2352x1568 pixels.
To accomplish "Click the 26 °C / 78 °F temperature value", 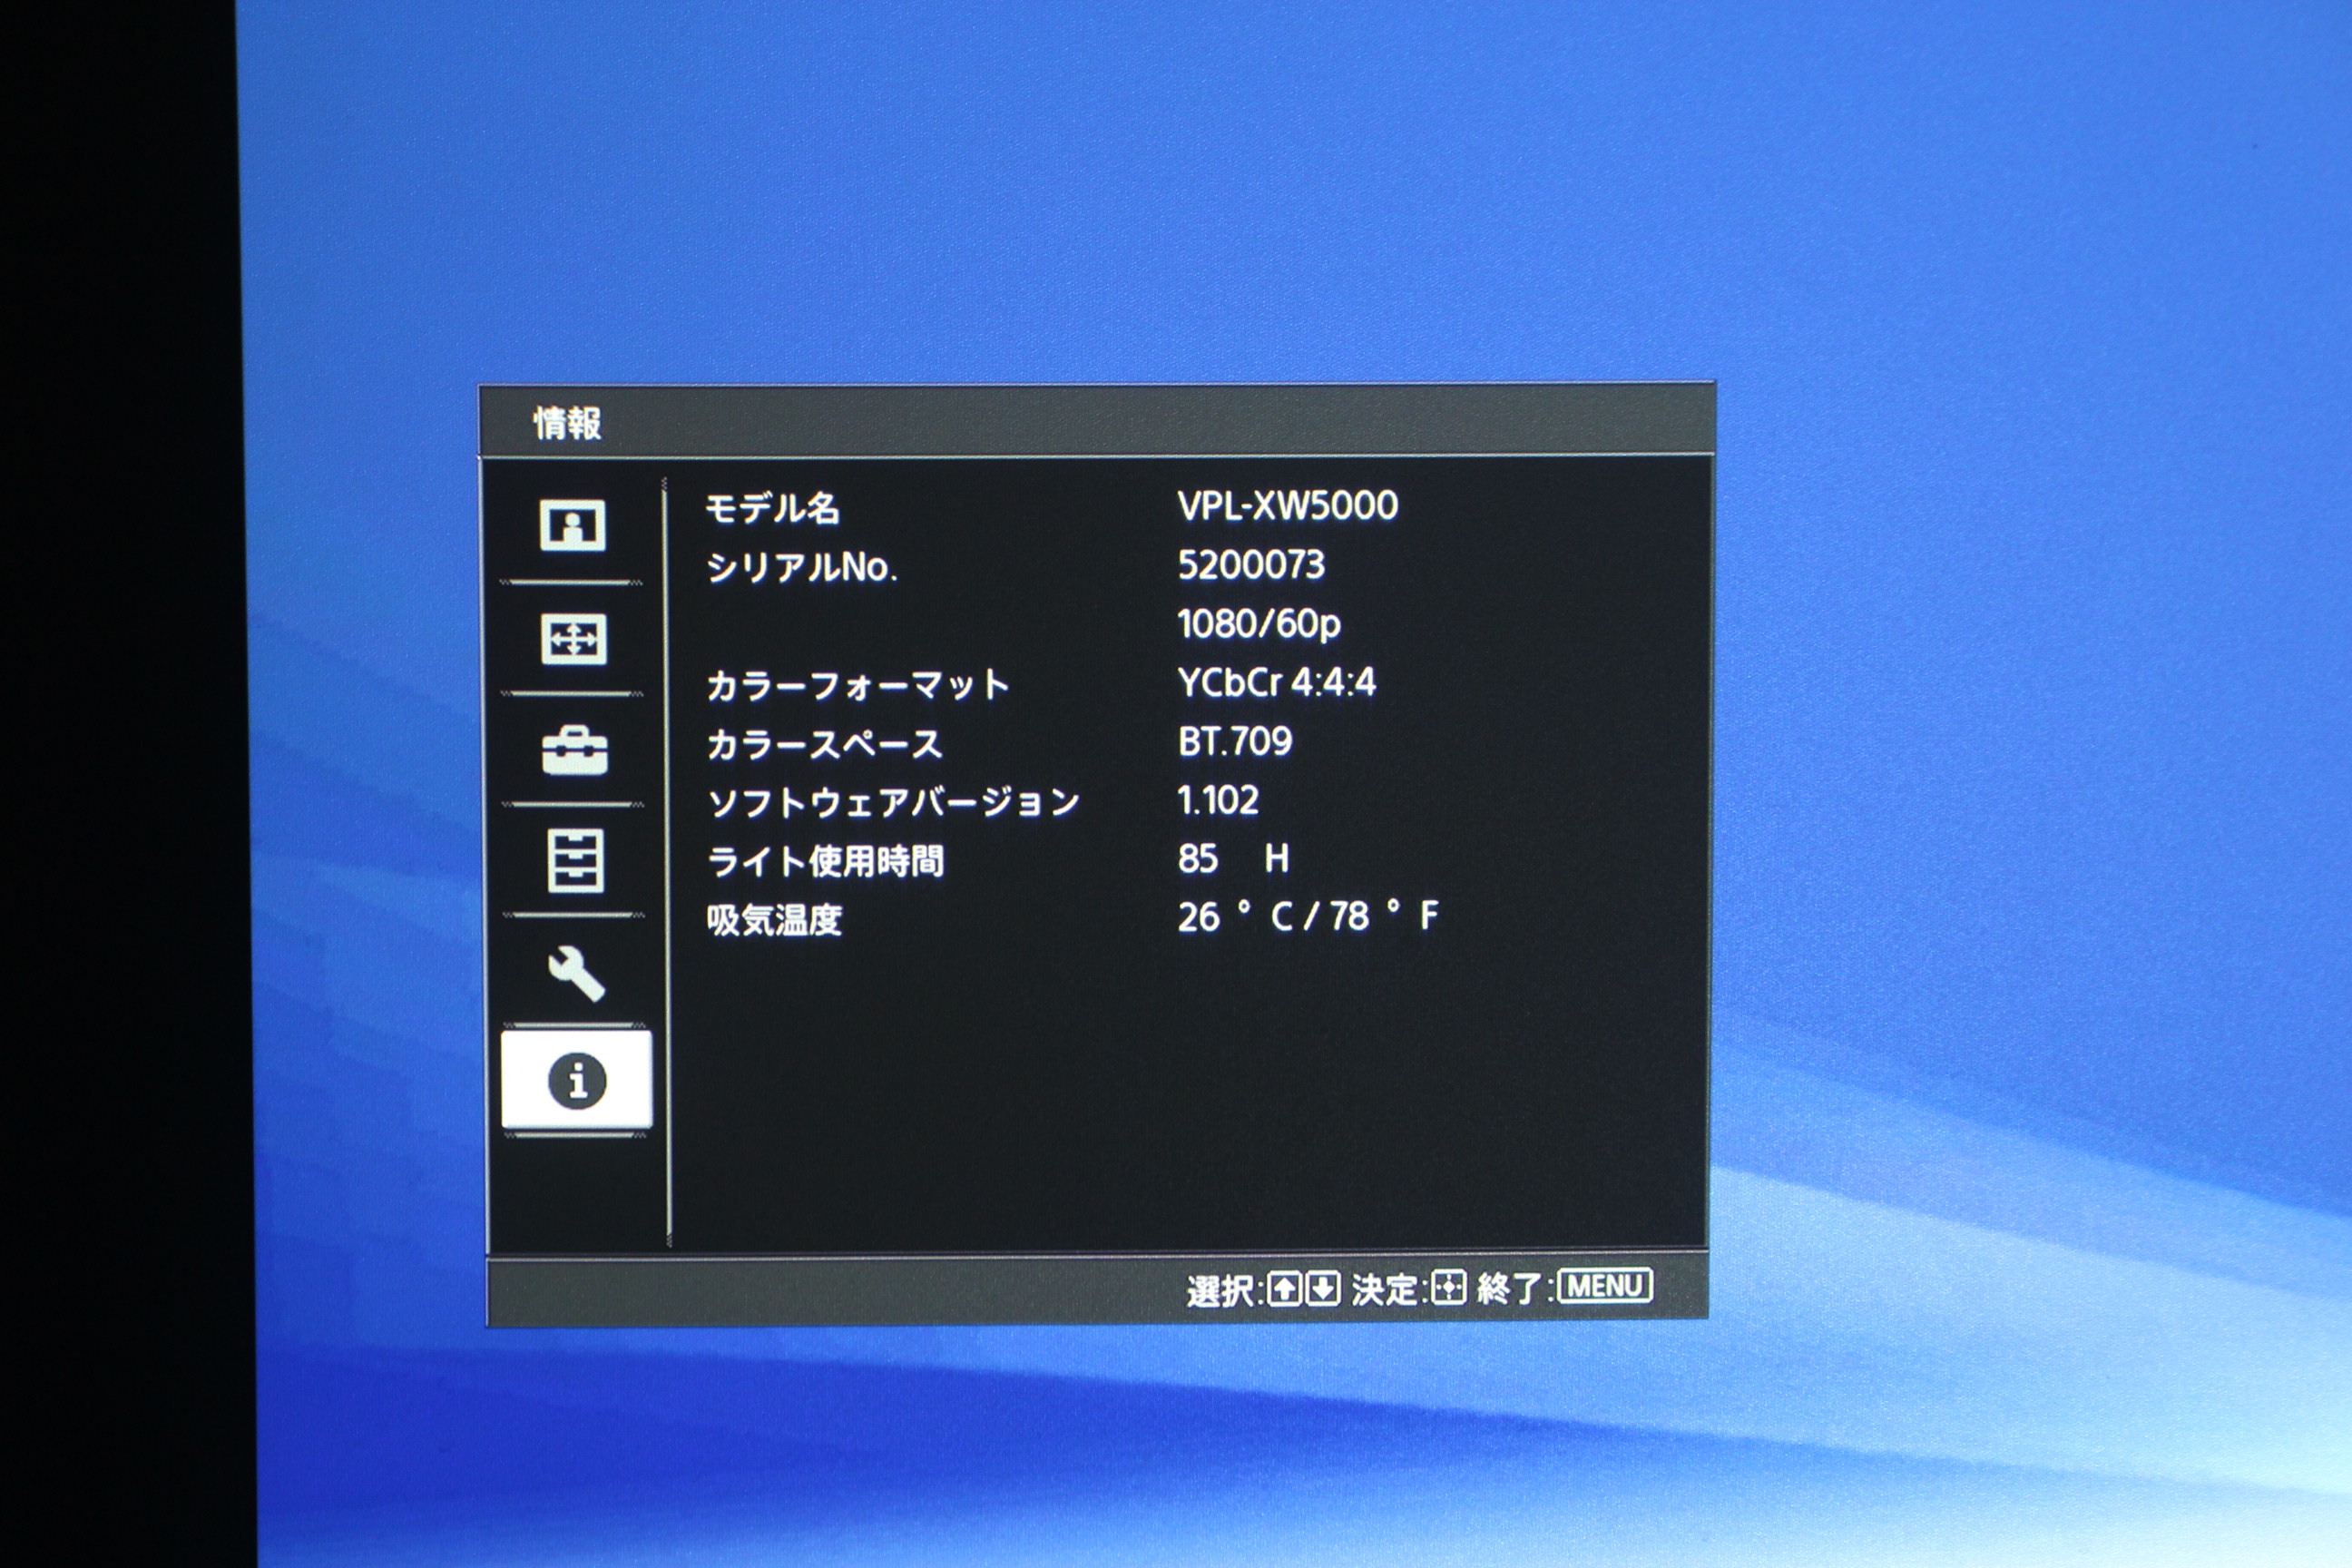I will point(1309,916).
